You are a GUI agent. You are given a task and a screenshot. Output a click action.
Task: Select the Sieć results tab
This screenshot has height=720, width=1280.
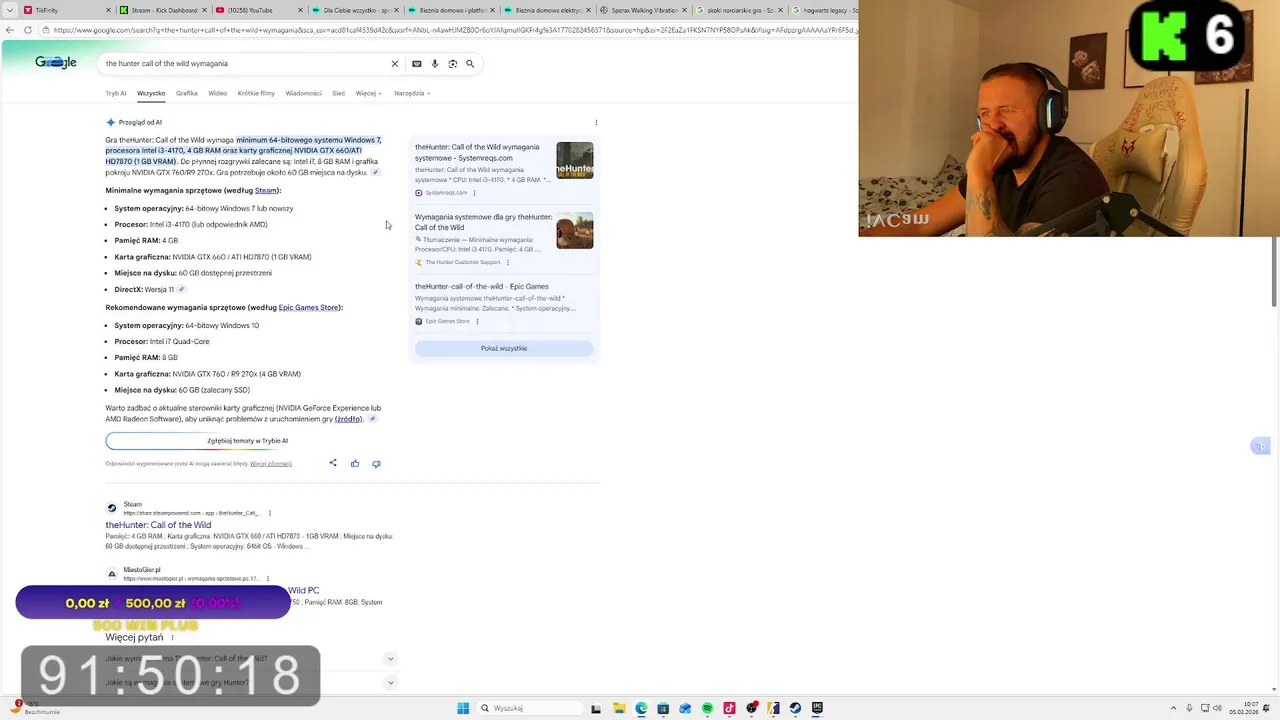click(x=338, y=93)
